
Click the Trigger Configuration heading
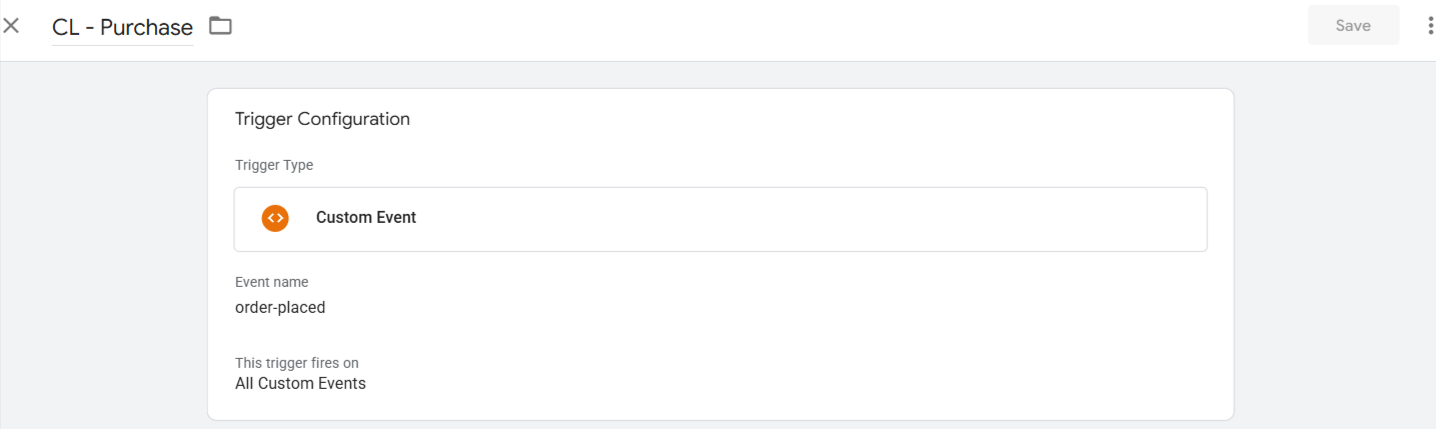coord(322,119)
